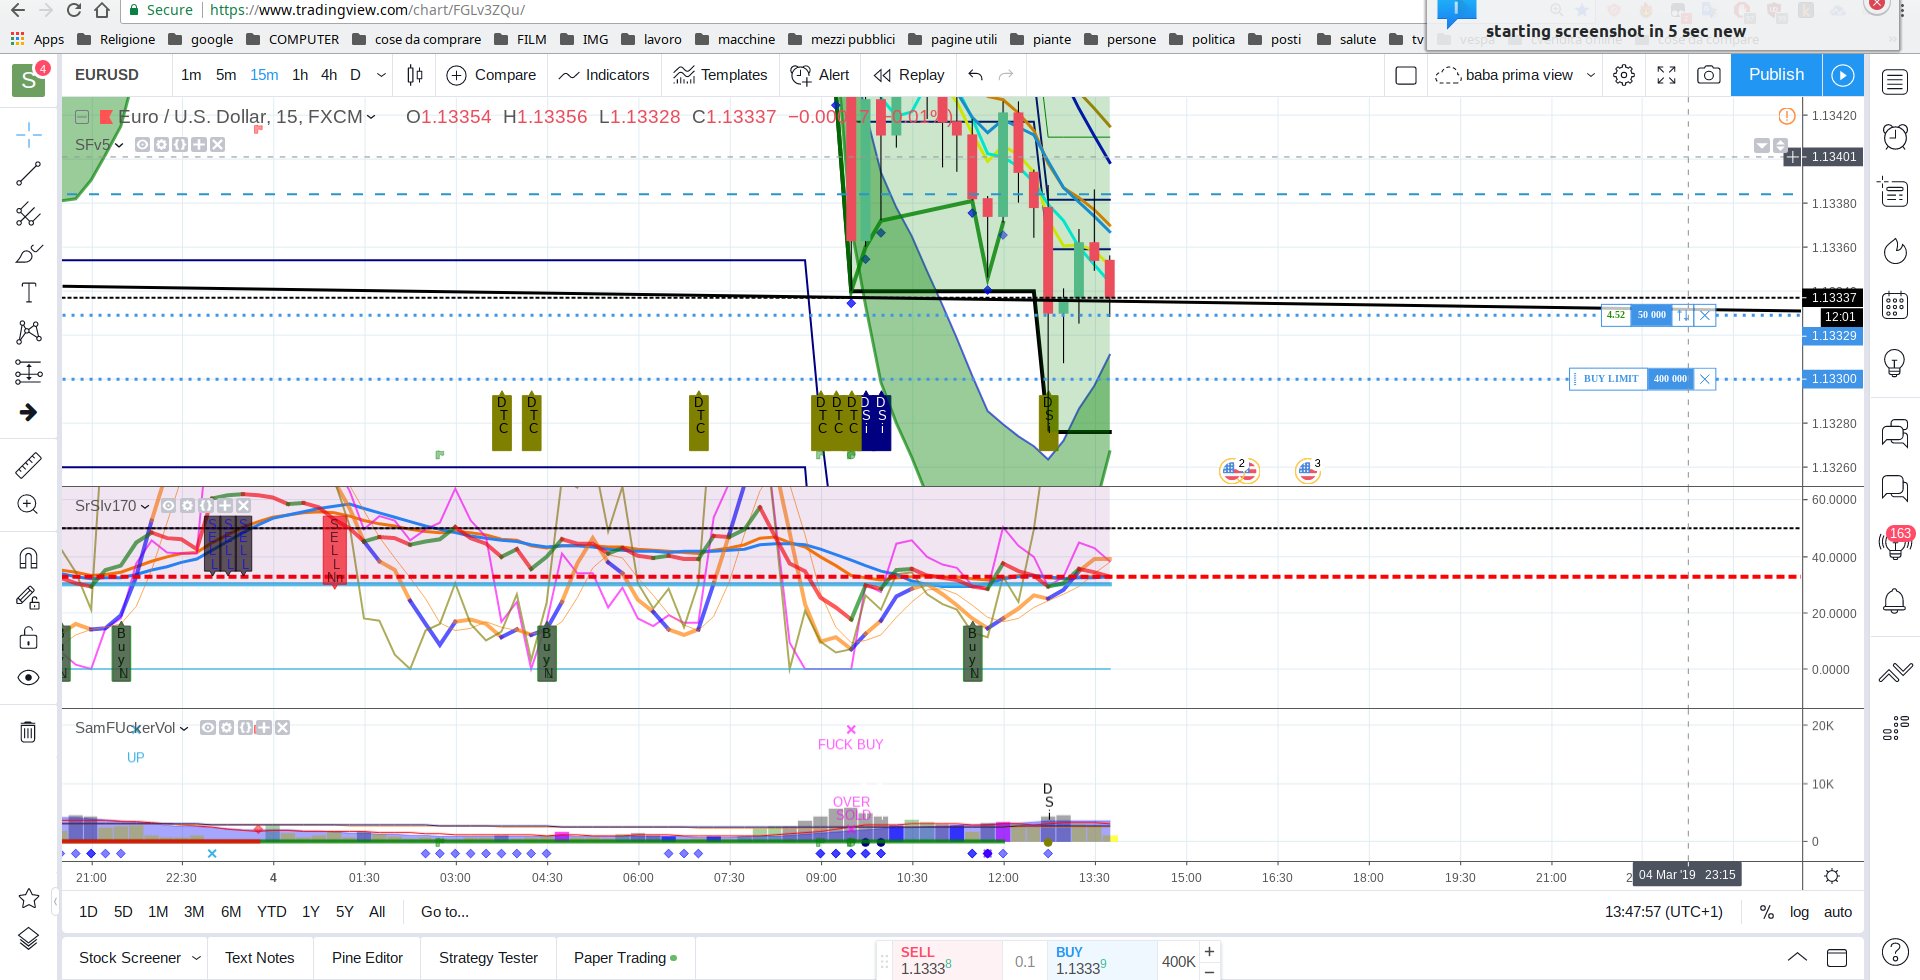Click Go to... date button

pyautogui.click(x=444, y=912)
